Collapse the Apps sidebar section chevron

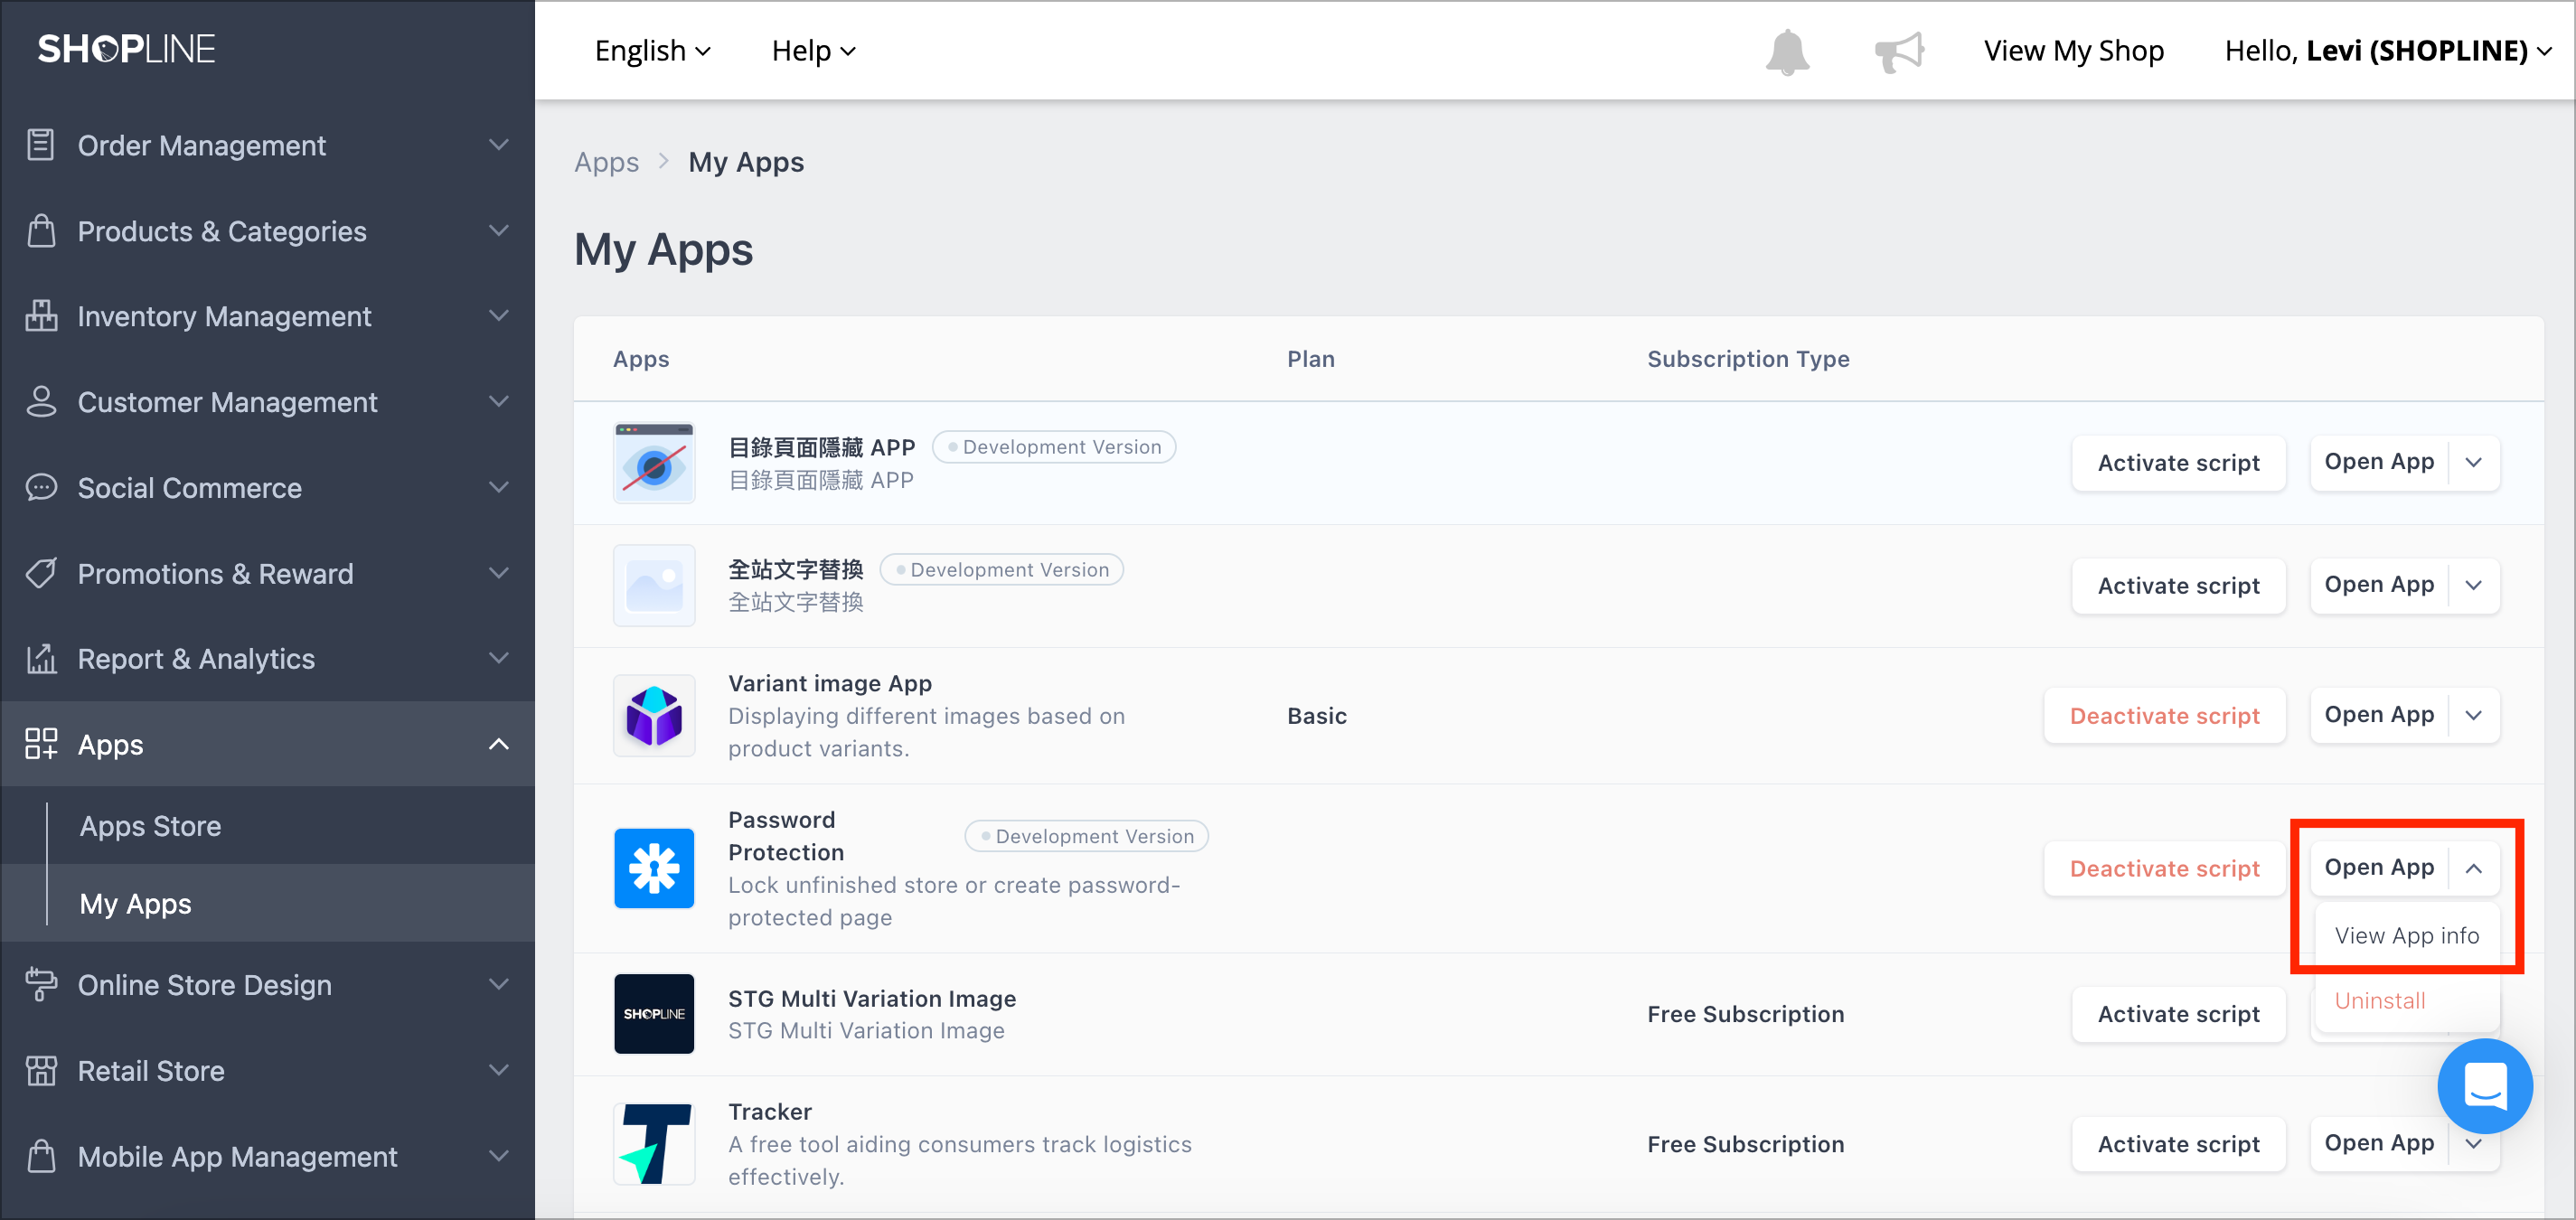(499, 744)
